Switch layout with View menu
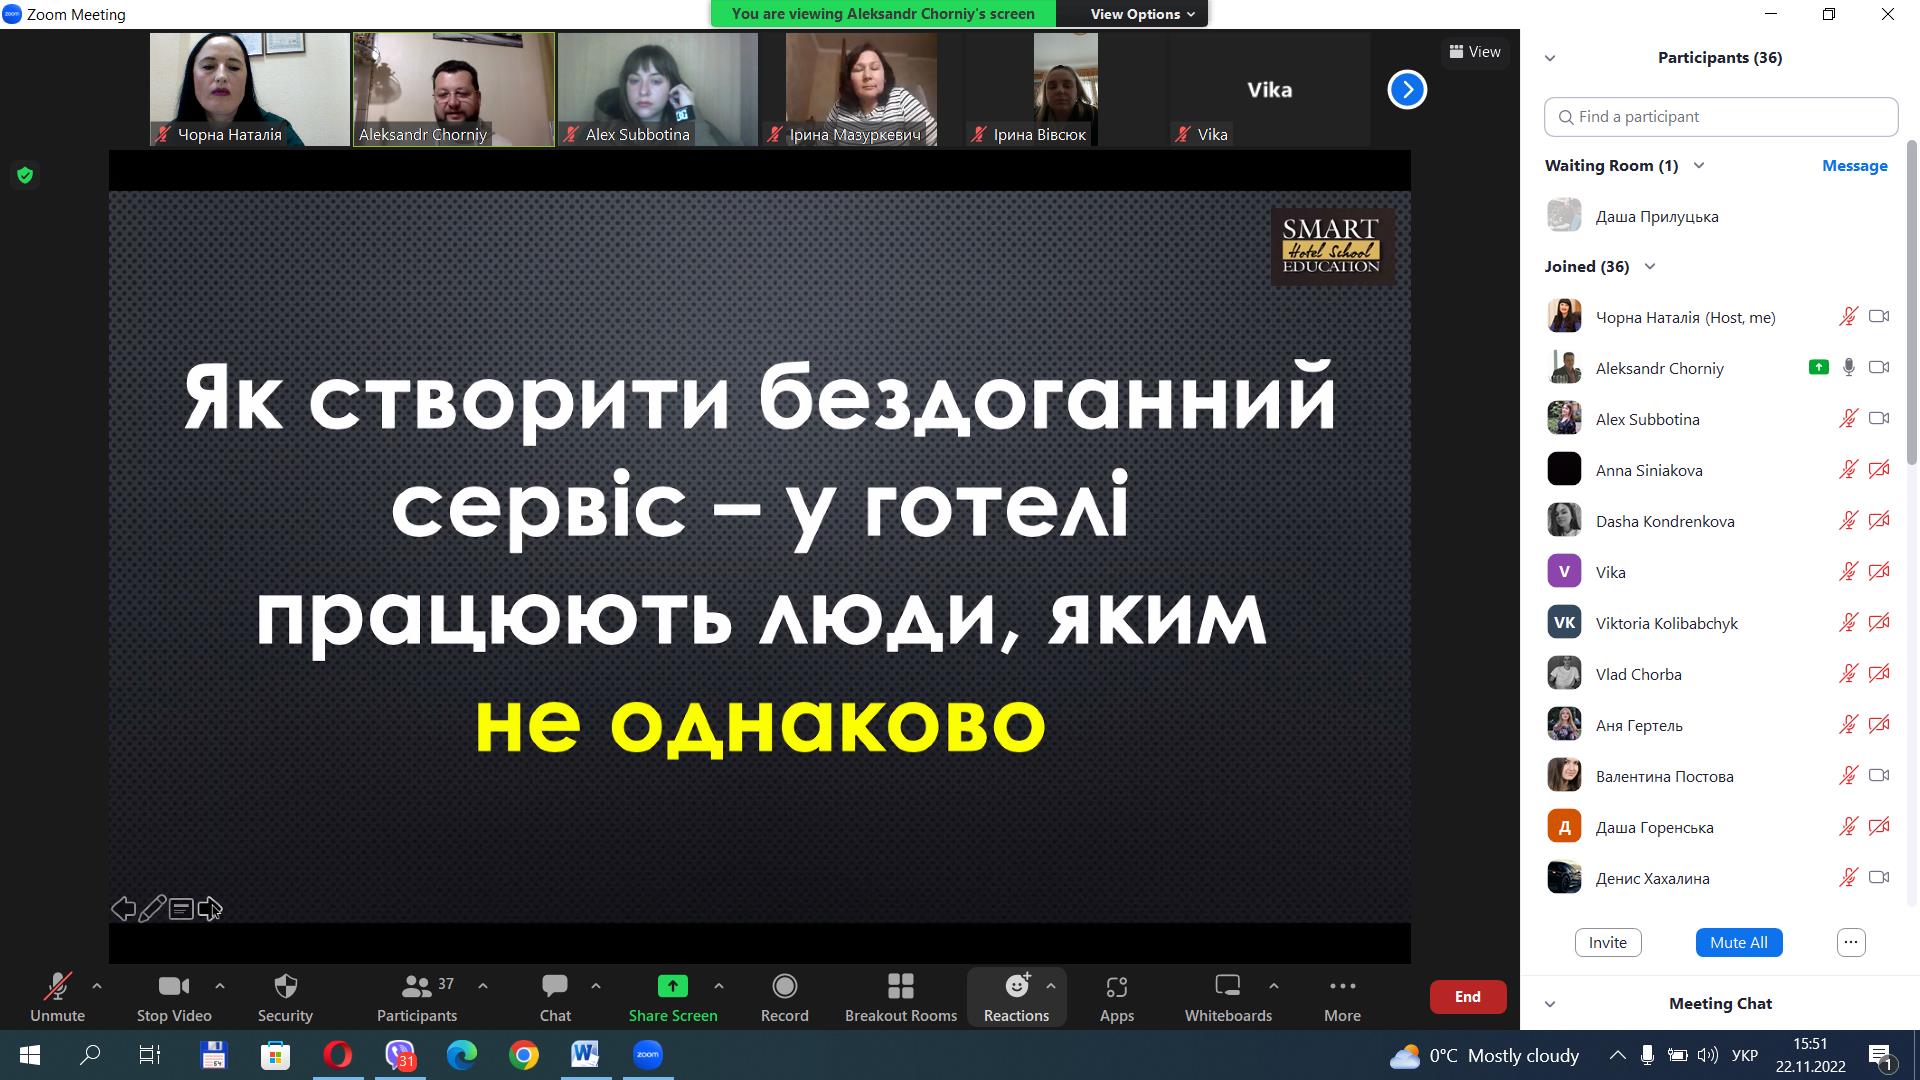The width and height of the screenshot is (1920, 1080). (x=1475, y=52)
